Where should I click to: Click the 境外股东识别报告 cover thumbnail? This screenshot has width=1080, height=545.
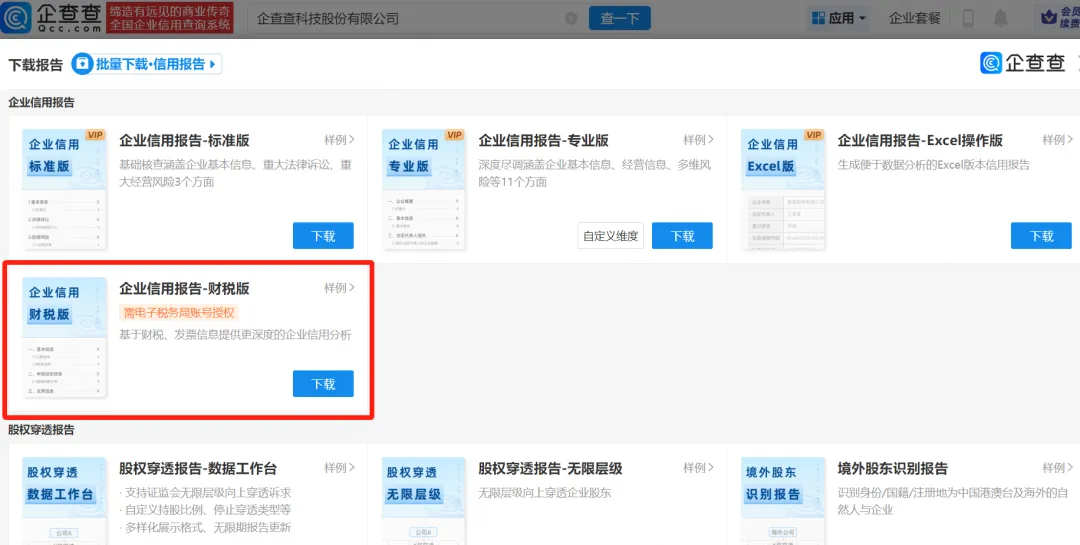tap(784, 500)
